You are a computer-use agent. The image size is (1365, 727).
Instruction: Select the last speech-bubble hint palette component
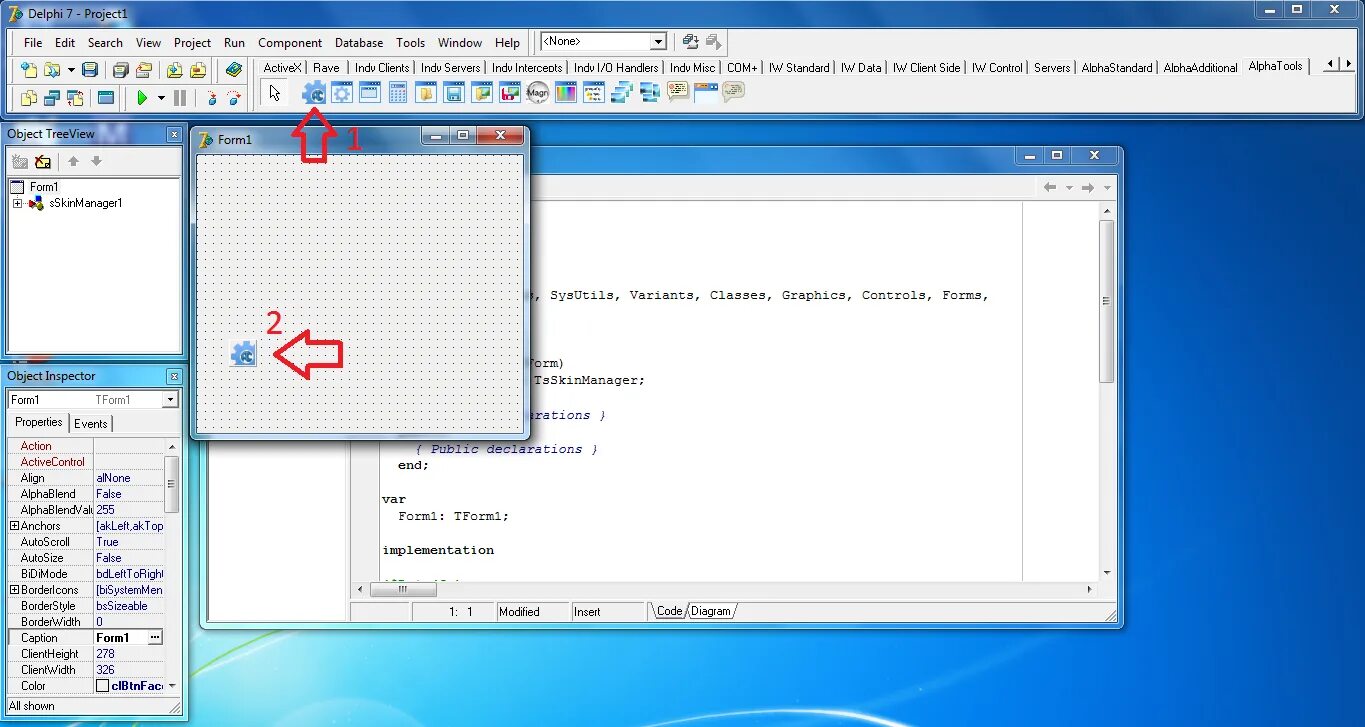pyautogui.click(x=734, y=93)
